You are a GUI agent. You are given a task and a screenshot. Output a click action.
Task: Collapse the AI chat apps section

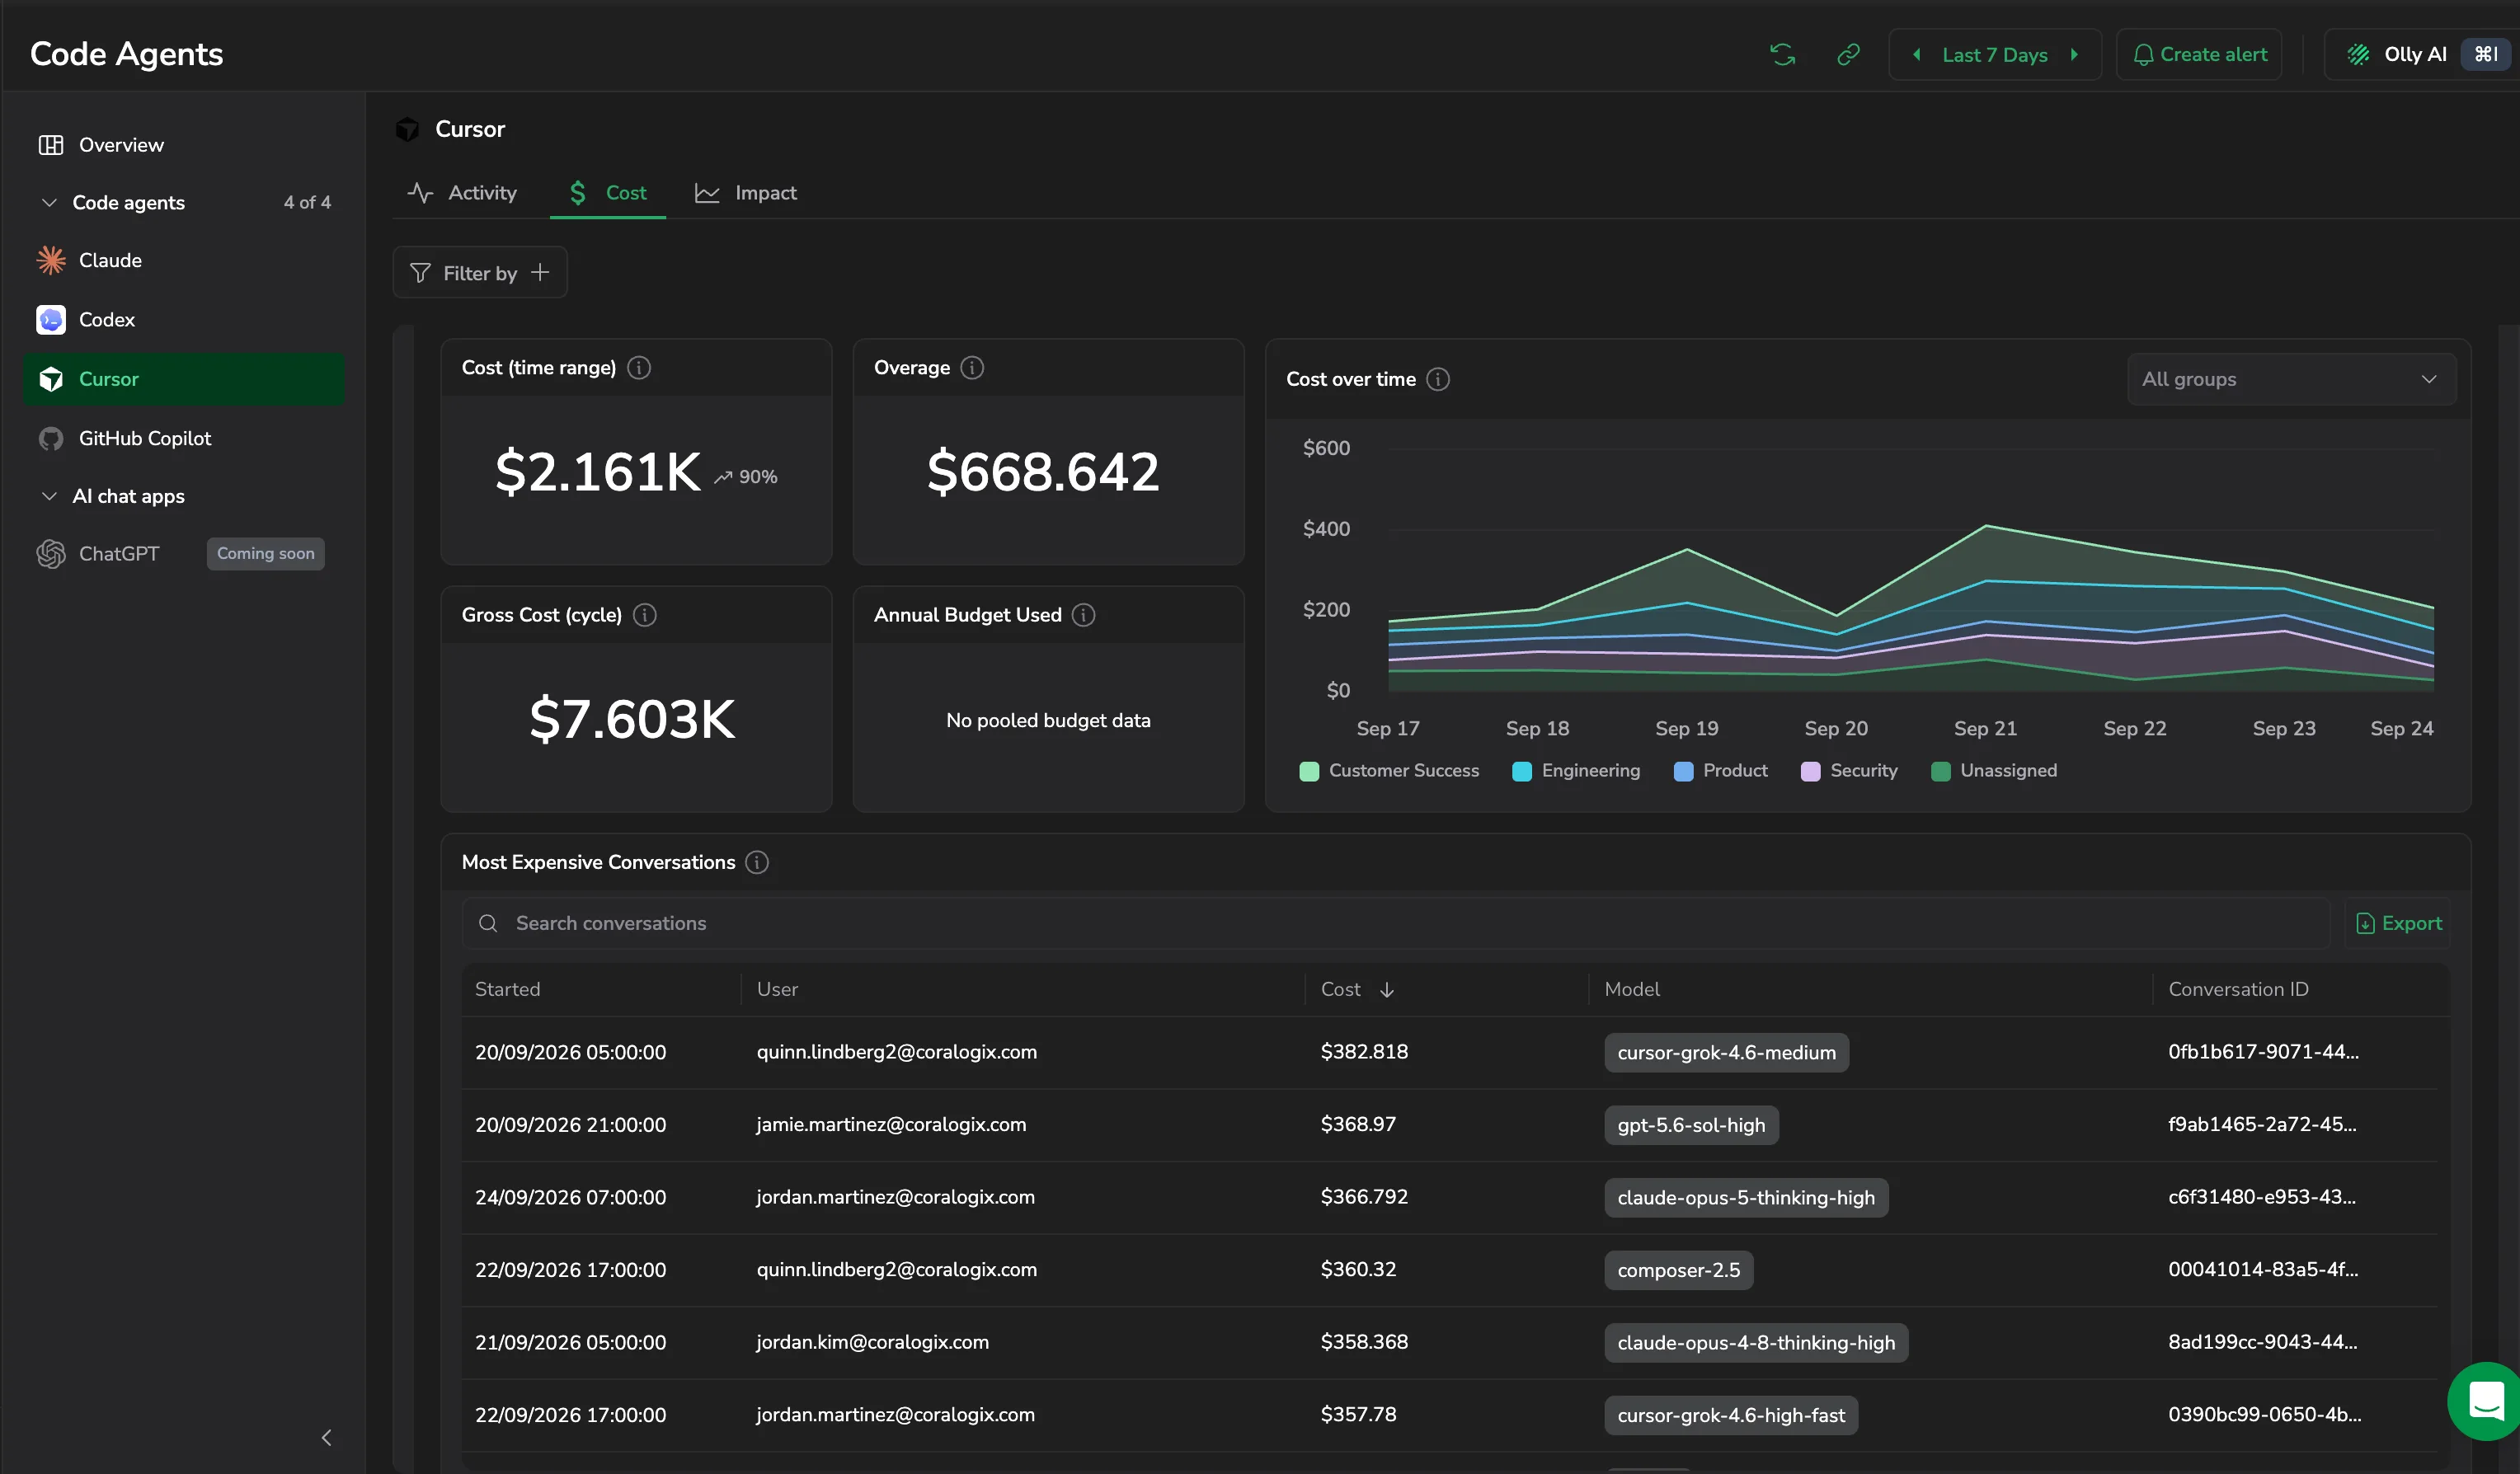pos(48,496)
